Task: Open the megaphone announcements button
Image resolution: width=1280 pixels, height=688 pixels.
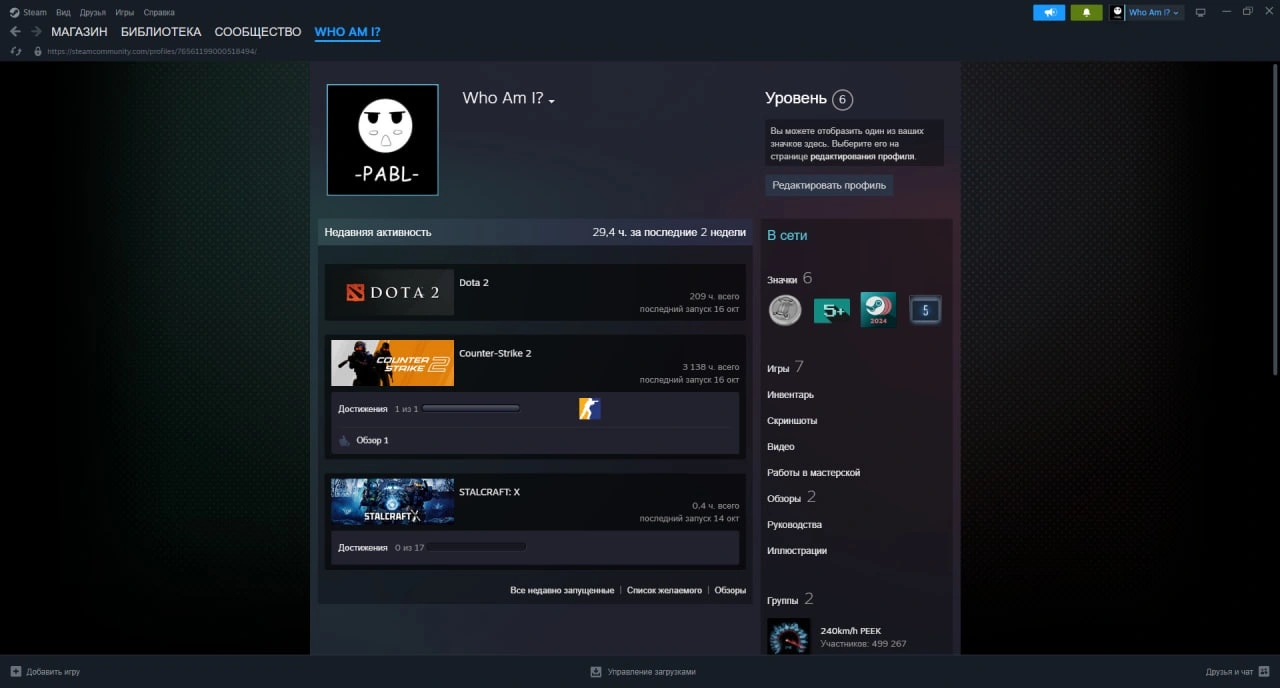Action: [x=1049, y=12]
